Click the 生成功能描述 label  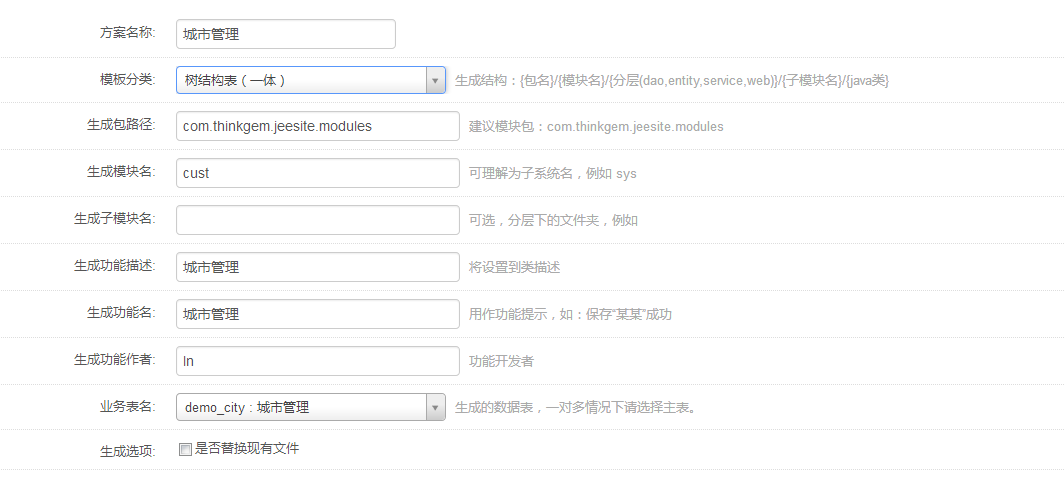click(115, 265)
